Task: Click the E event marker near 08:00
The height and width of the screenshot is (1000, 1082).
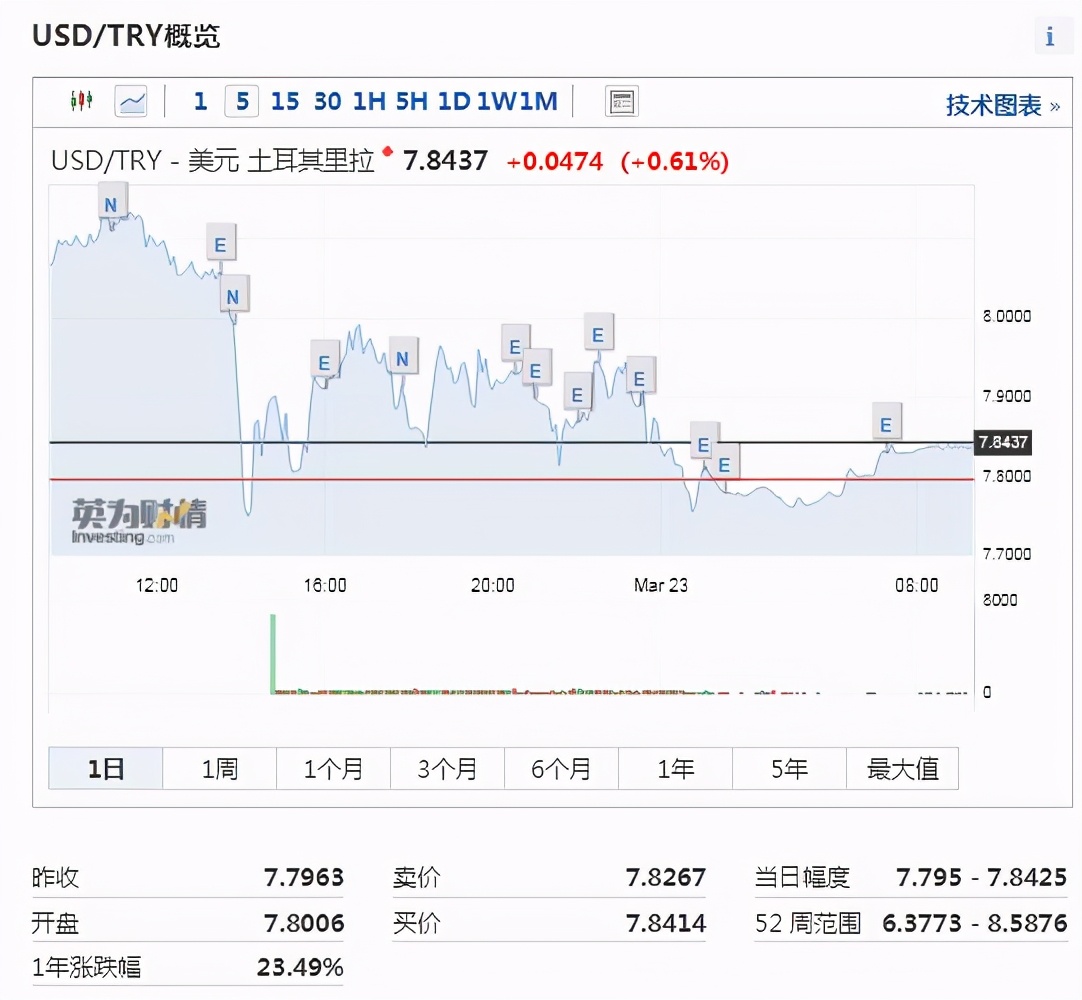Action: pos(886,423)
